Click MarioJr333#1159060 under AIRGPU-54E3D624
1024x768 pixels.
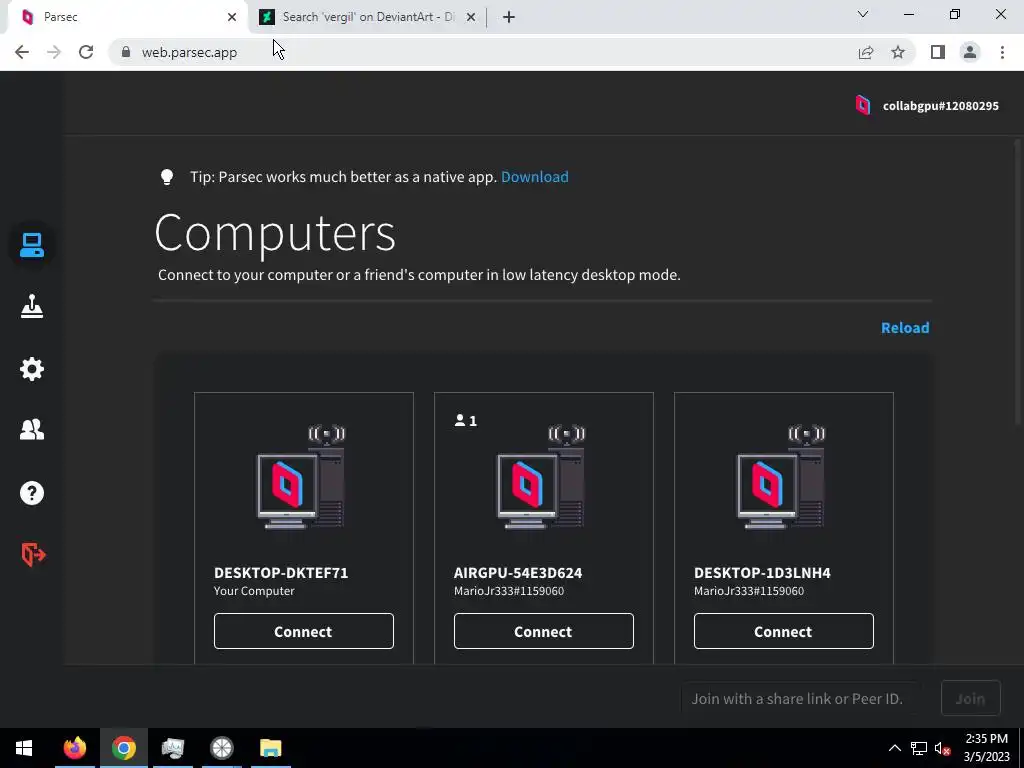[x=509, y=591]
